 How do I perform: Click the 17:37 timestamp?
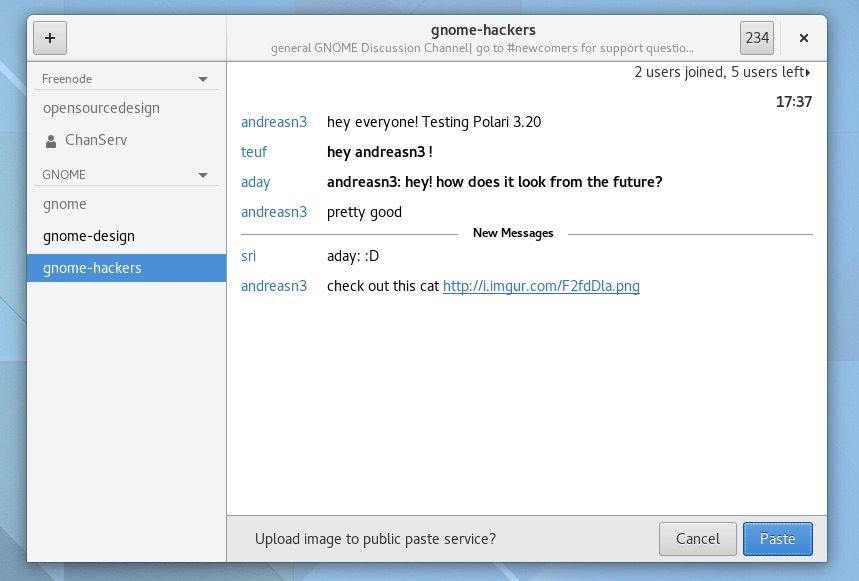pyautogui.click(x=794, y=102)
